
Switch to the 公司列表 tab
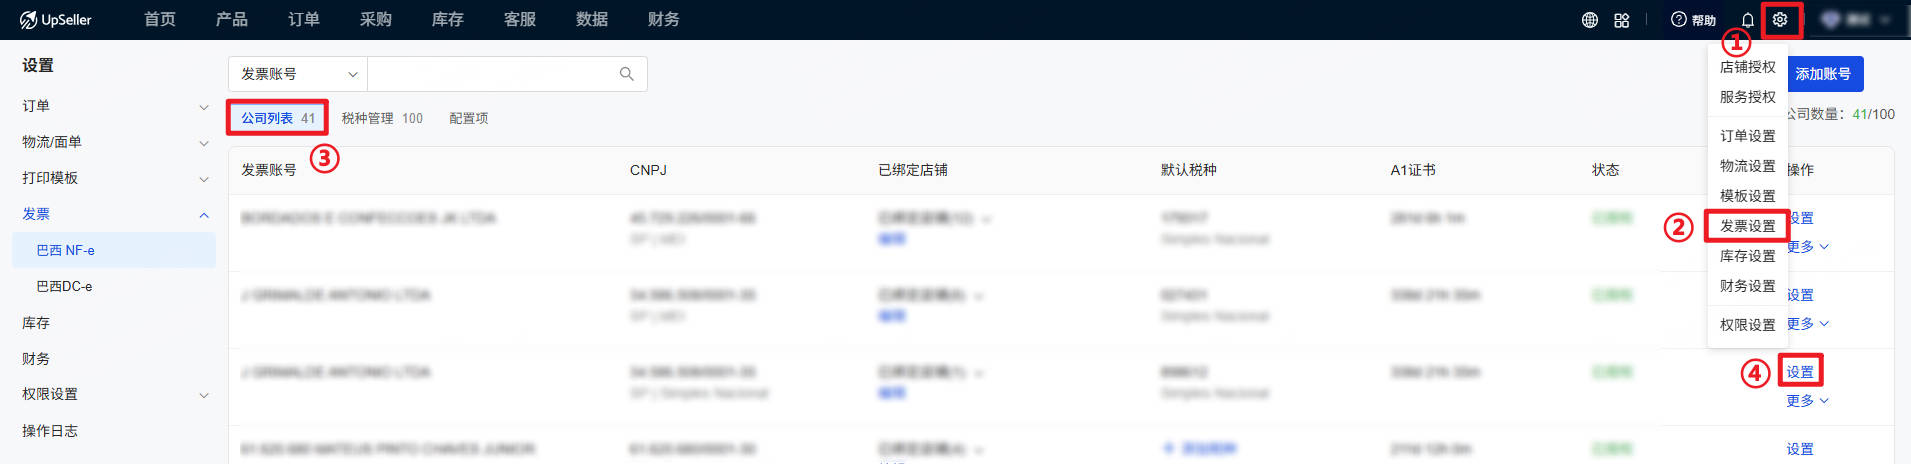coord(278,118)
